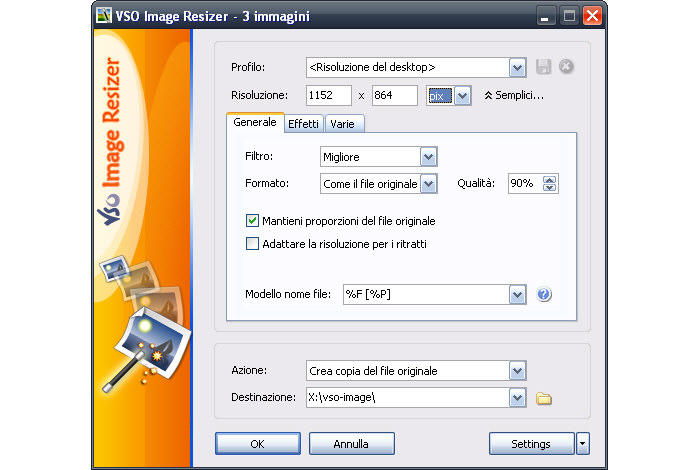Viewport: 700px width, 470px height.
Task: Increase Qualità with the up spinner
Action: (550, 179)
